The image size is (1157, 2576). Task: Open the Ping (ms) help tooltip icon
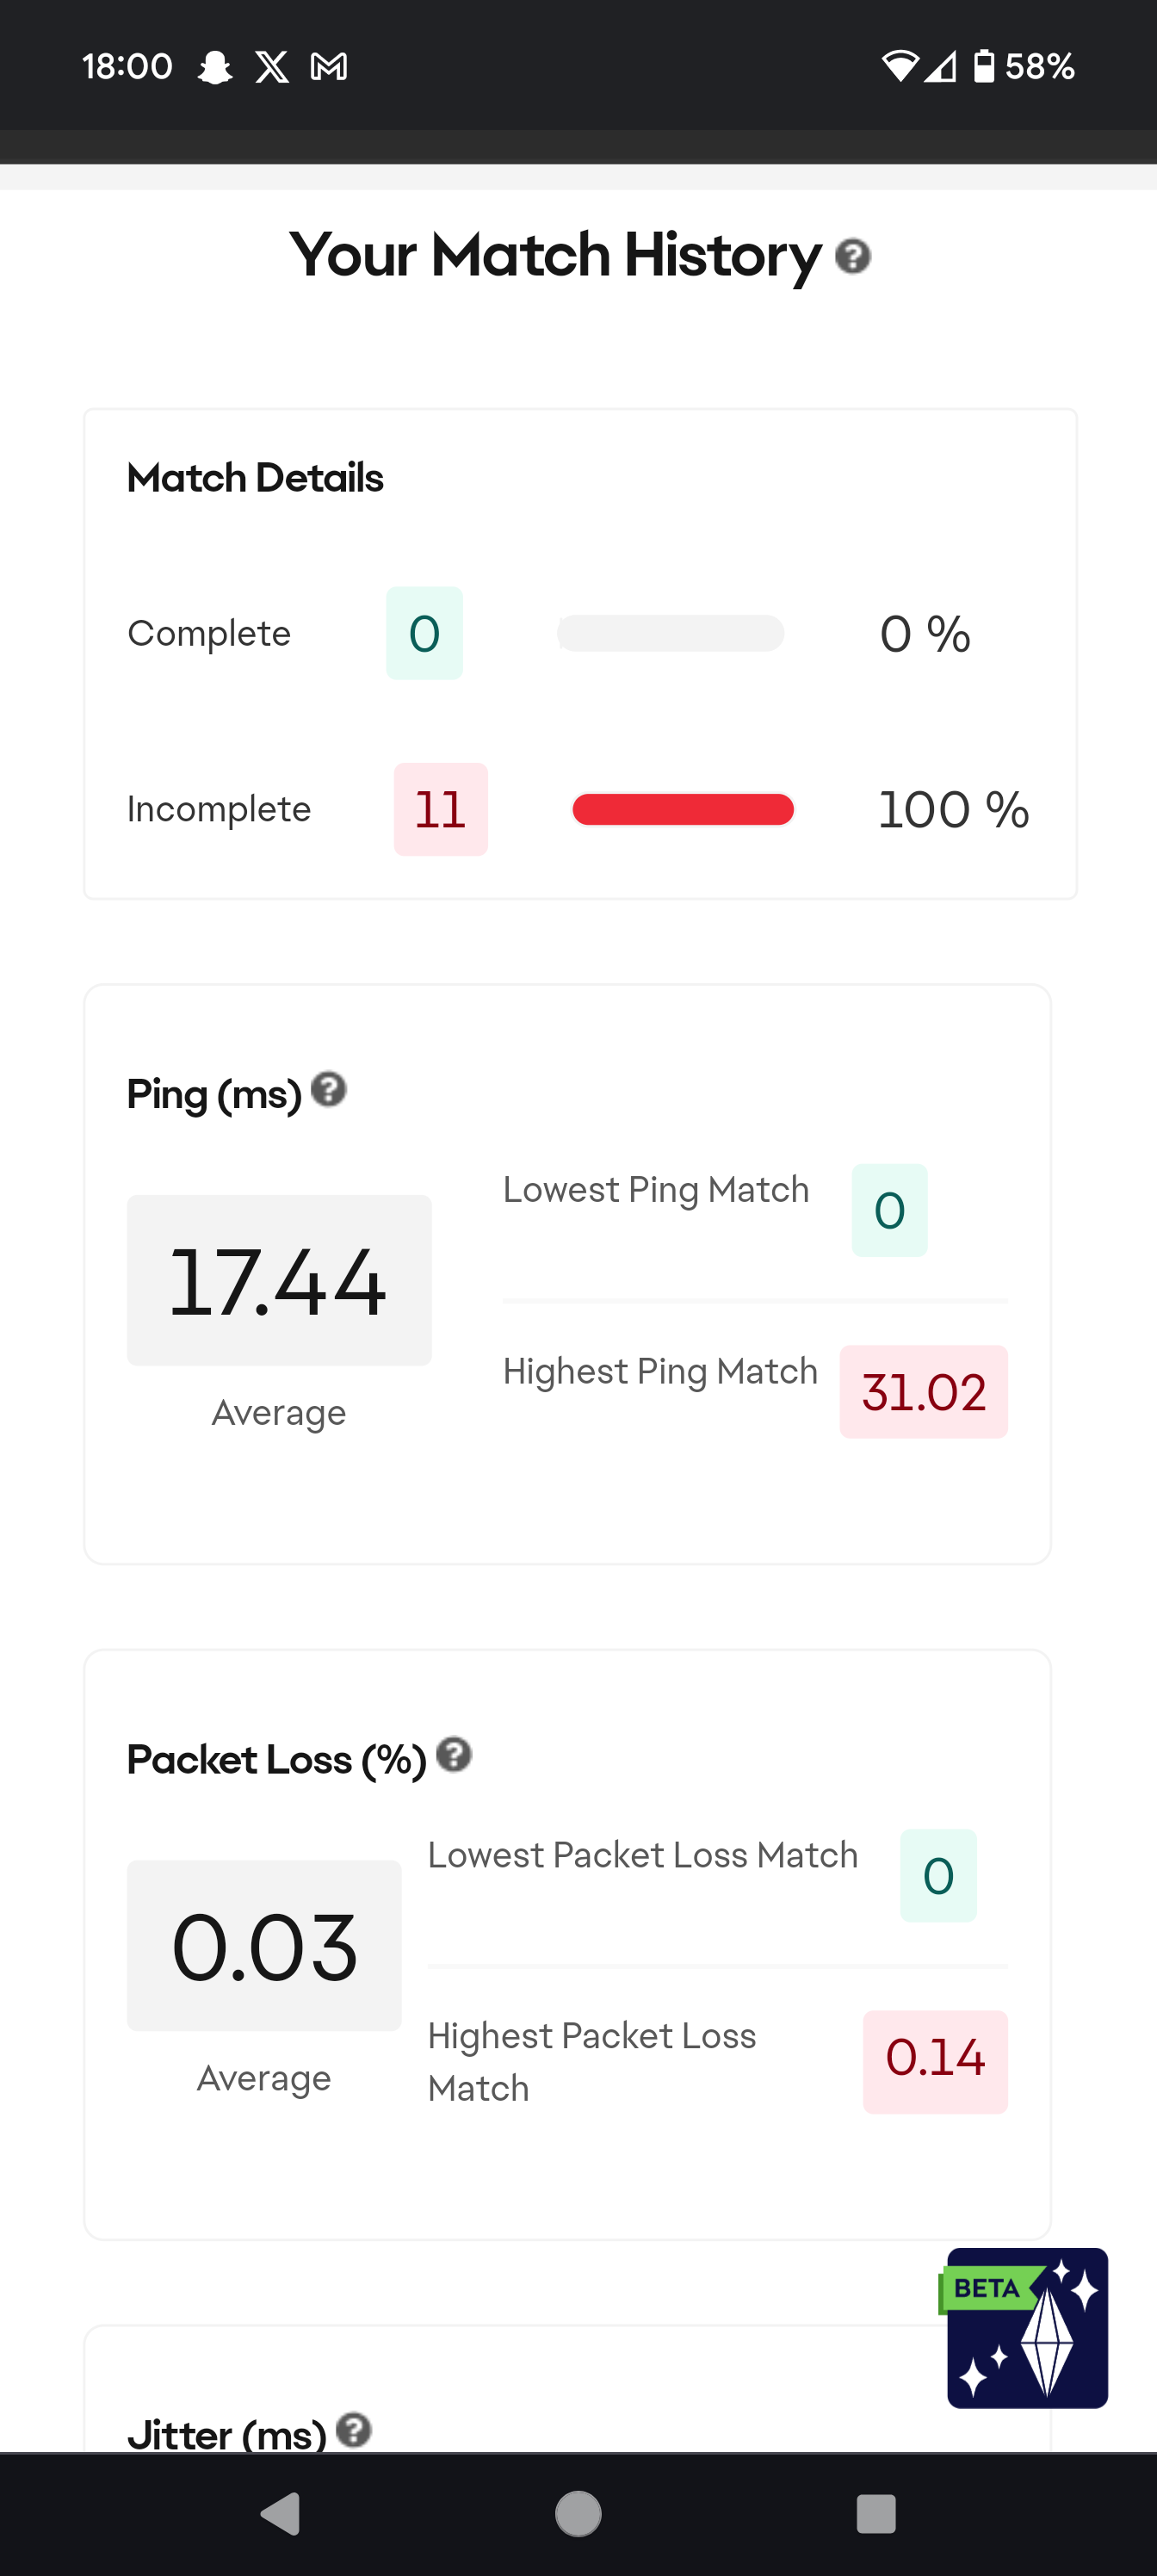tap(328, 1090)
